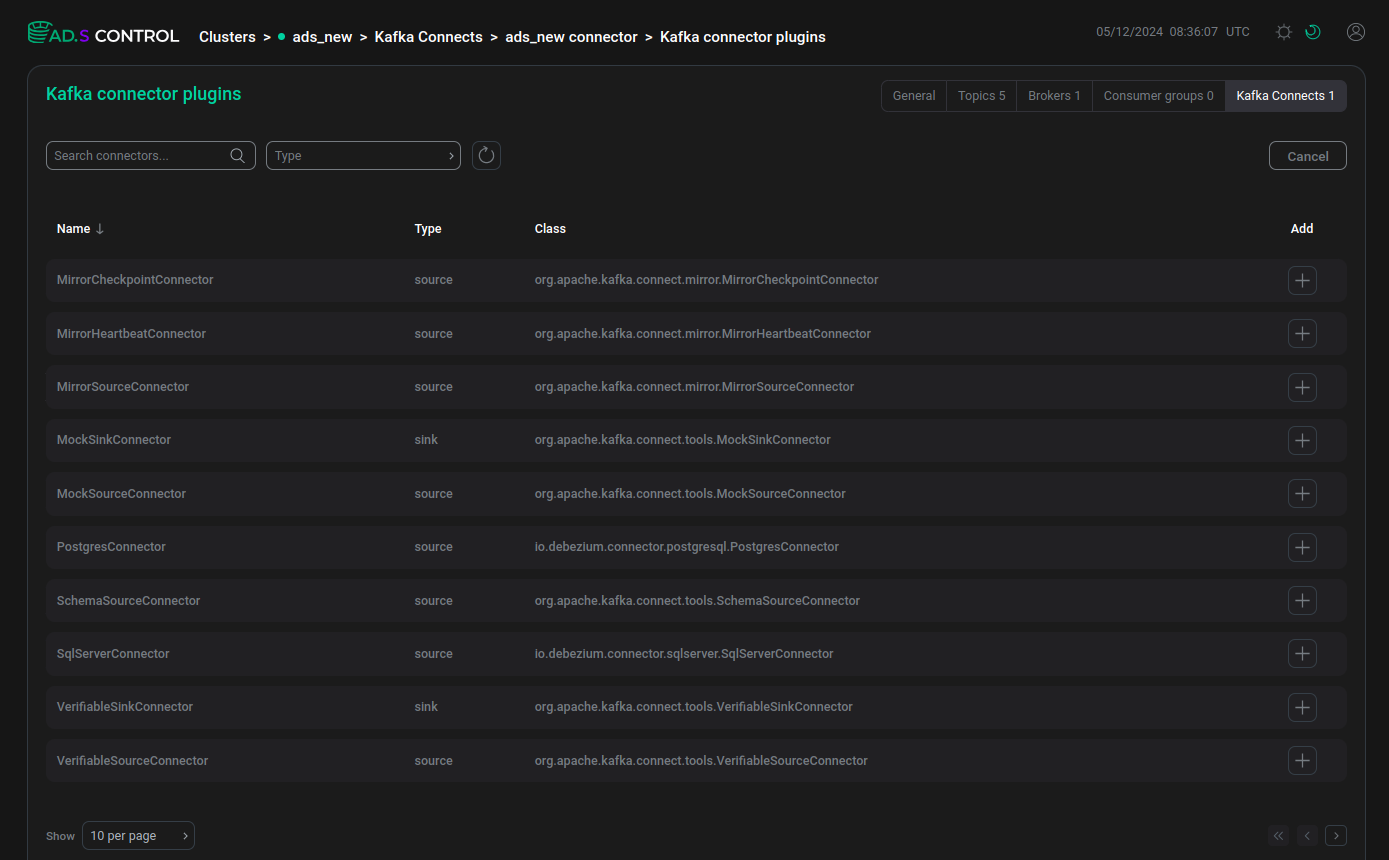
Task: Click the VerifiableSourceConnector name
Action: (x=132, y=761)
